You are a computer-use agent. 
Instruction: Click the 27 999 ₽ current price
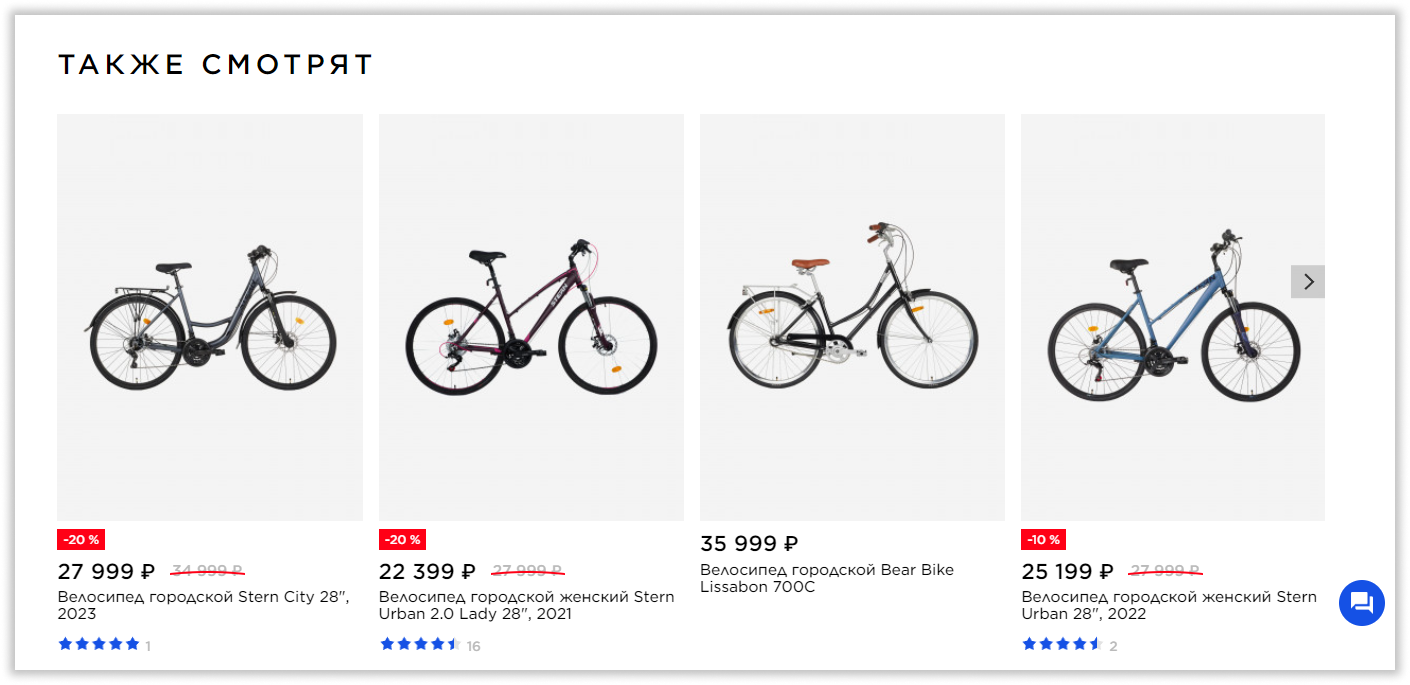106,572
